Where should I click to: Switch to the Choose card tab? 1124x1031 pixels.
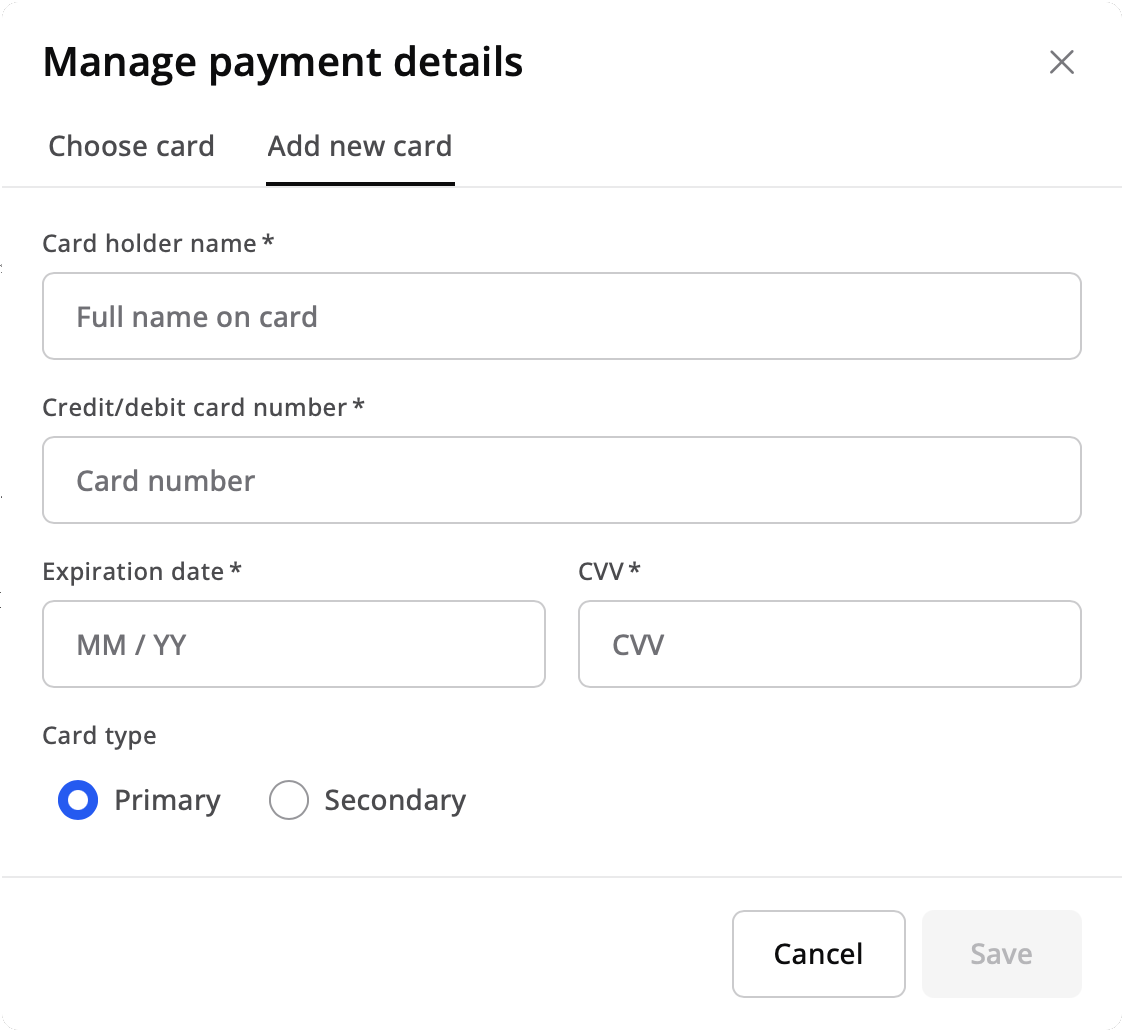click(x=131, y=147)
